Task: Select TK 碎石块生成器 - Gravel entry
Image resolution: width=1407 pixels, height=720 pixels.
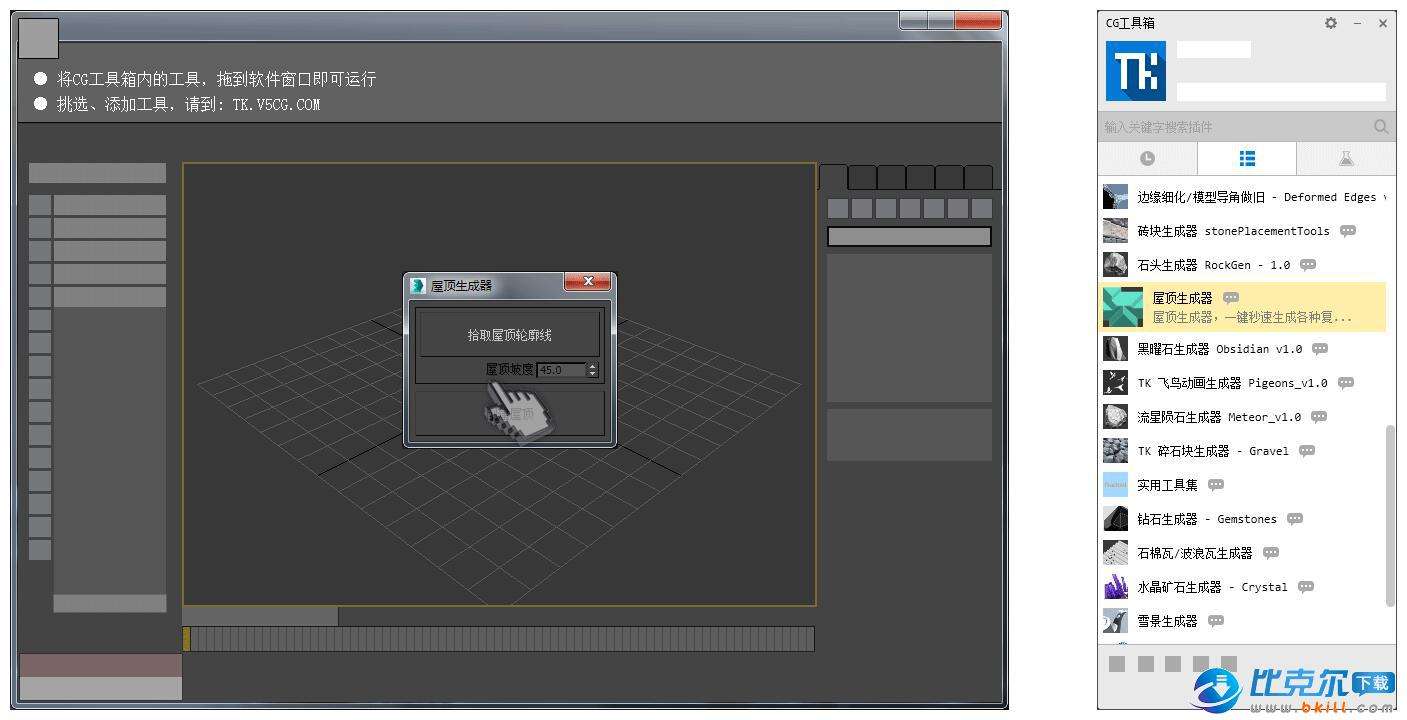Action: (x=1243, y=451)
